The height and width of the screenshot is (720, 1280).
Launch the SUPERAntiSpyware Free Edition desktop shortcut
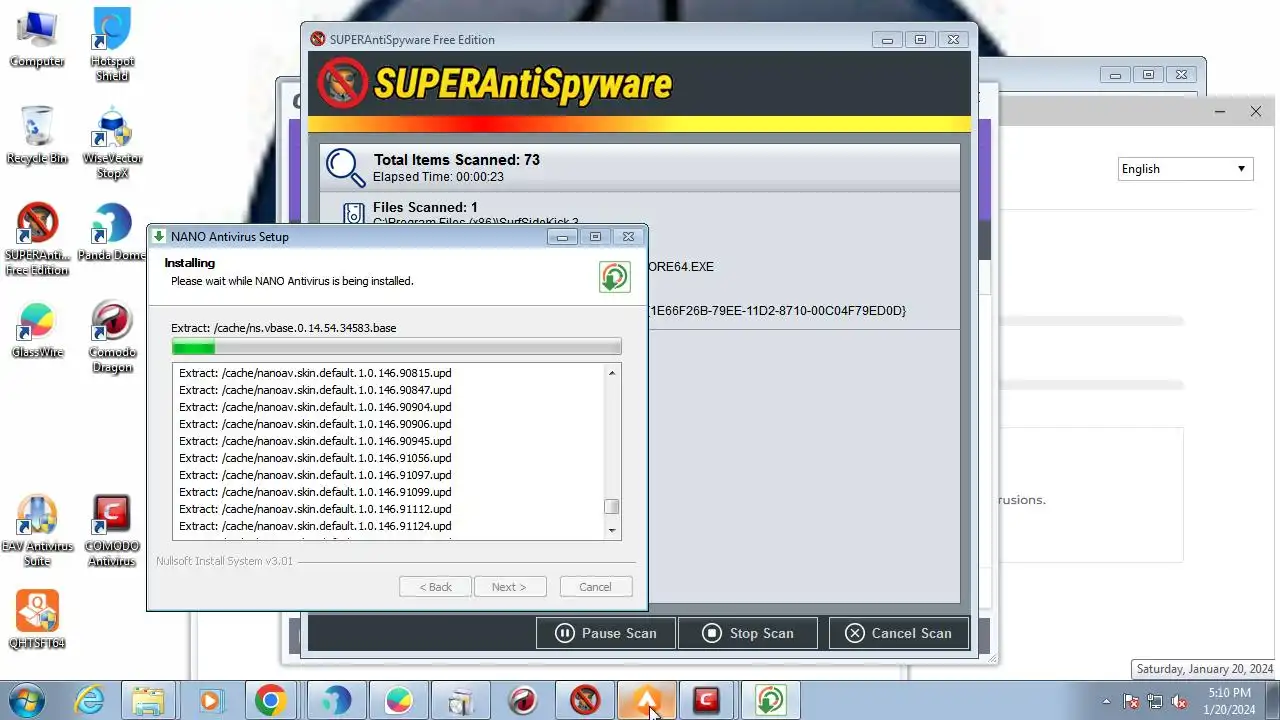[37, 239]
